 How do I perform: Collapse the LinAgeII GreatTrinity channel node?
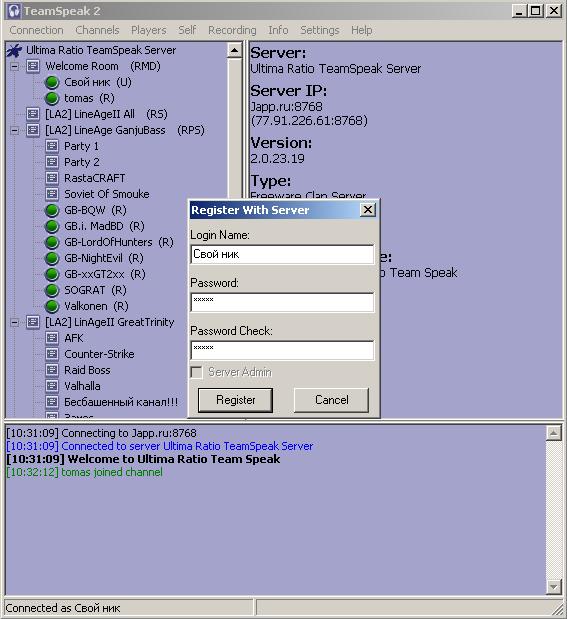(14, 322)
